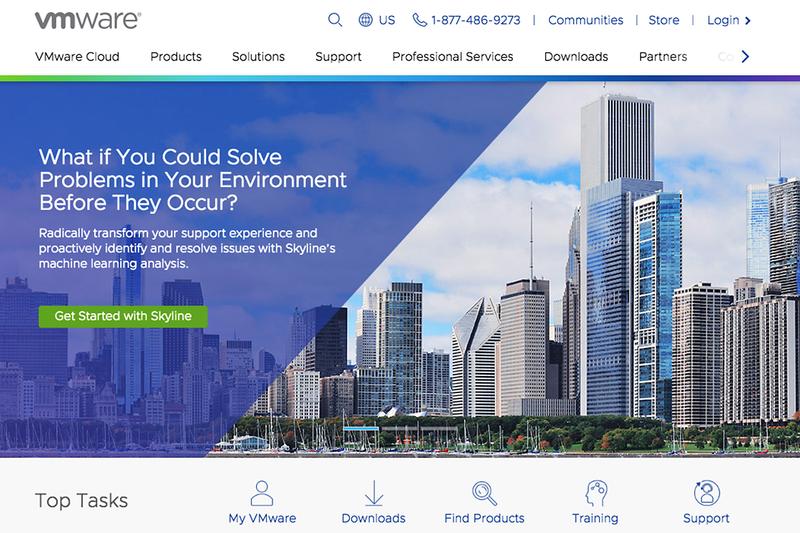Open the globe region selector icon

click(365, 20)
